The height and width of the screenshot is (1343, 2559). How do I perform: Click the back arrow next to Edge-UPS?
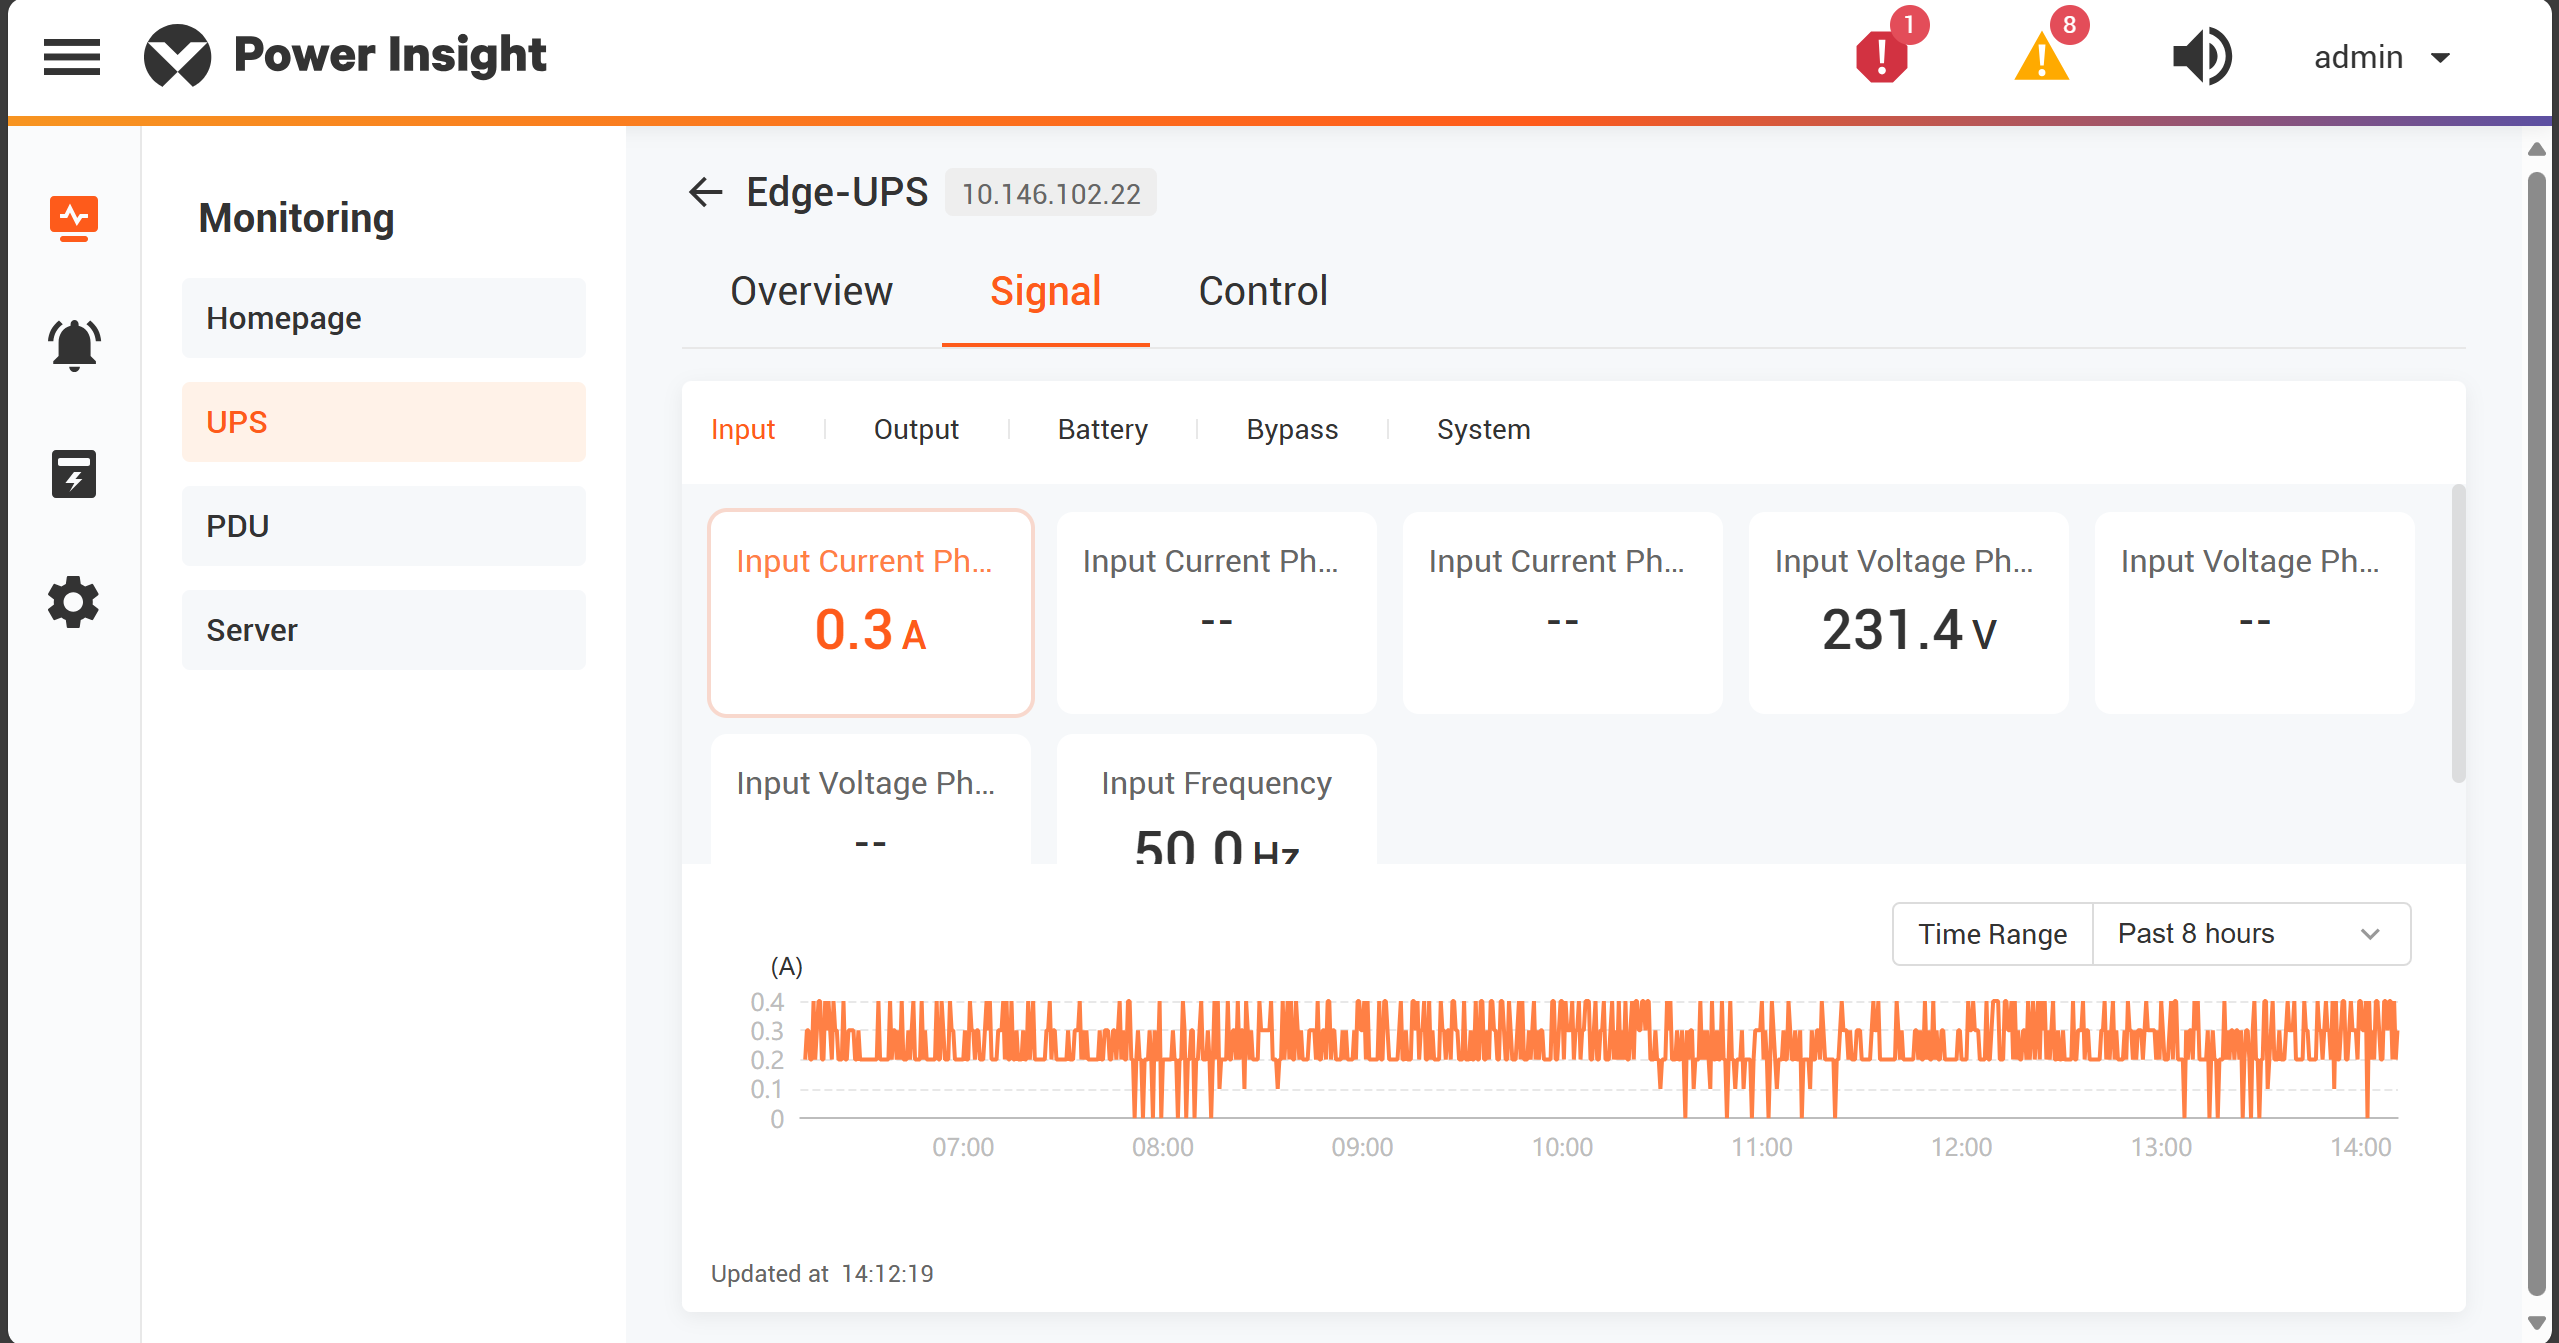[x=706, y=192]
